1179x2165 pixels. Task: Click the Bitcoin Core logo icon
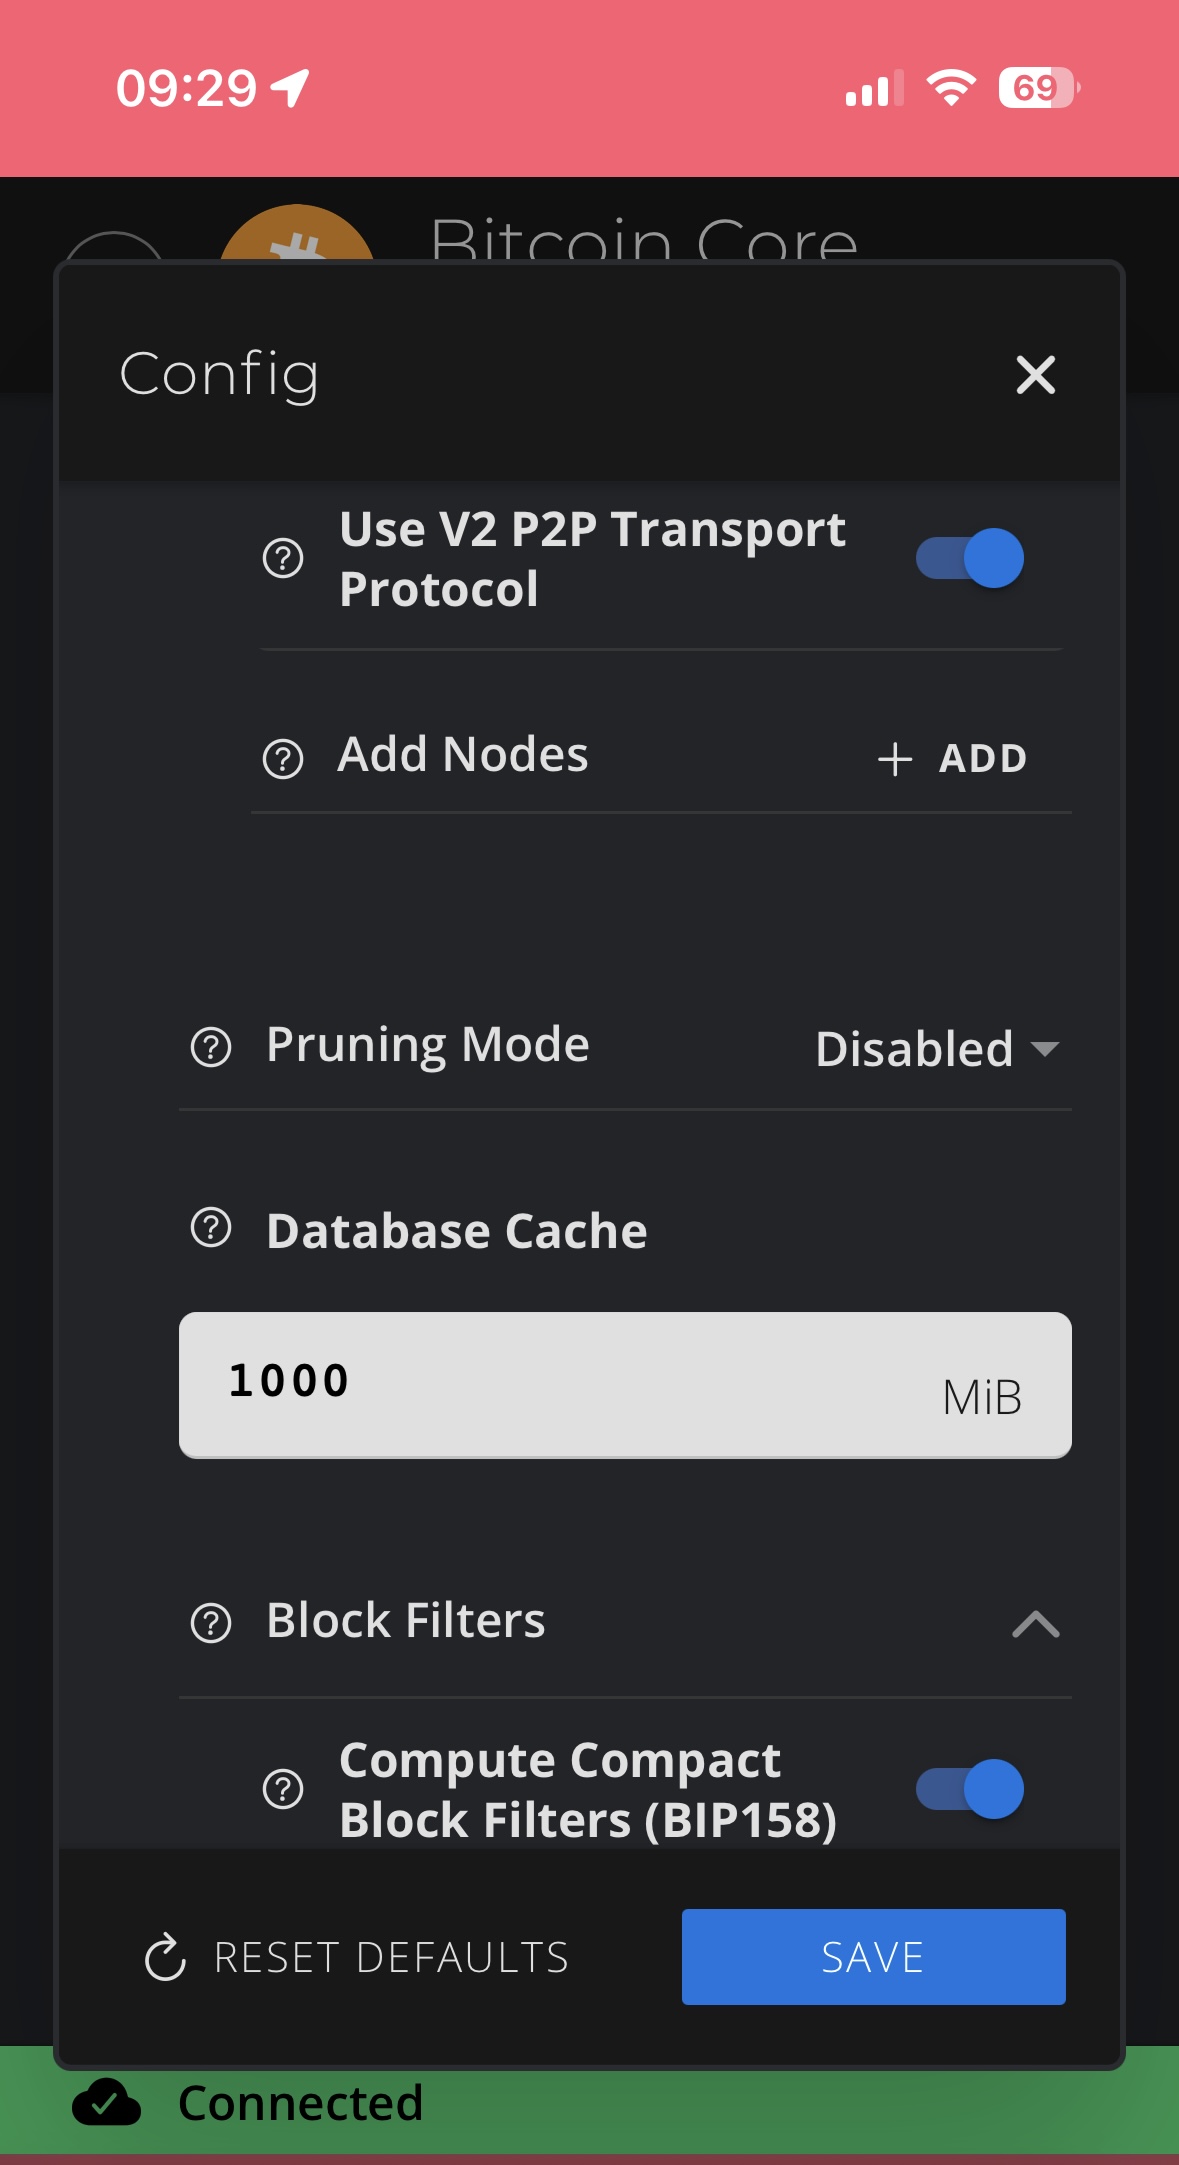click(297, 234)
